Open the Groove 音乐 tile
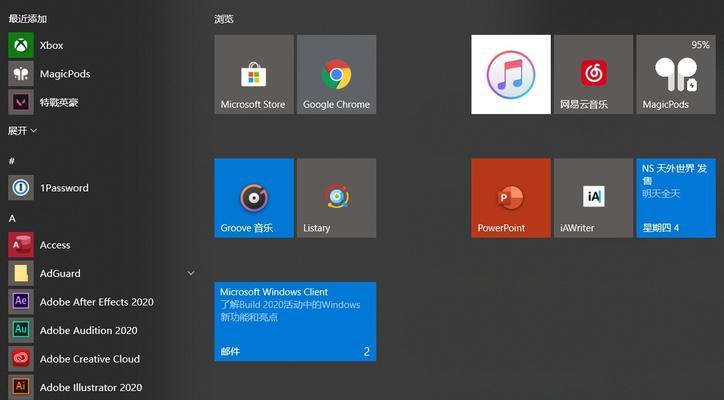This screenshot has height=400, width=724. tap(254, 198)
